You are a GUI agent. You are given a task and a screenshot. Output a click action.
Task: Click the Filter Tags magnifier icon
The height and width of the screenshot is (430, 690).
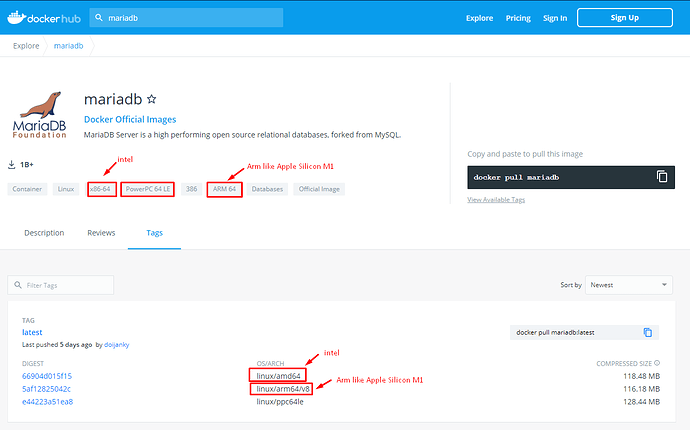18,285
